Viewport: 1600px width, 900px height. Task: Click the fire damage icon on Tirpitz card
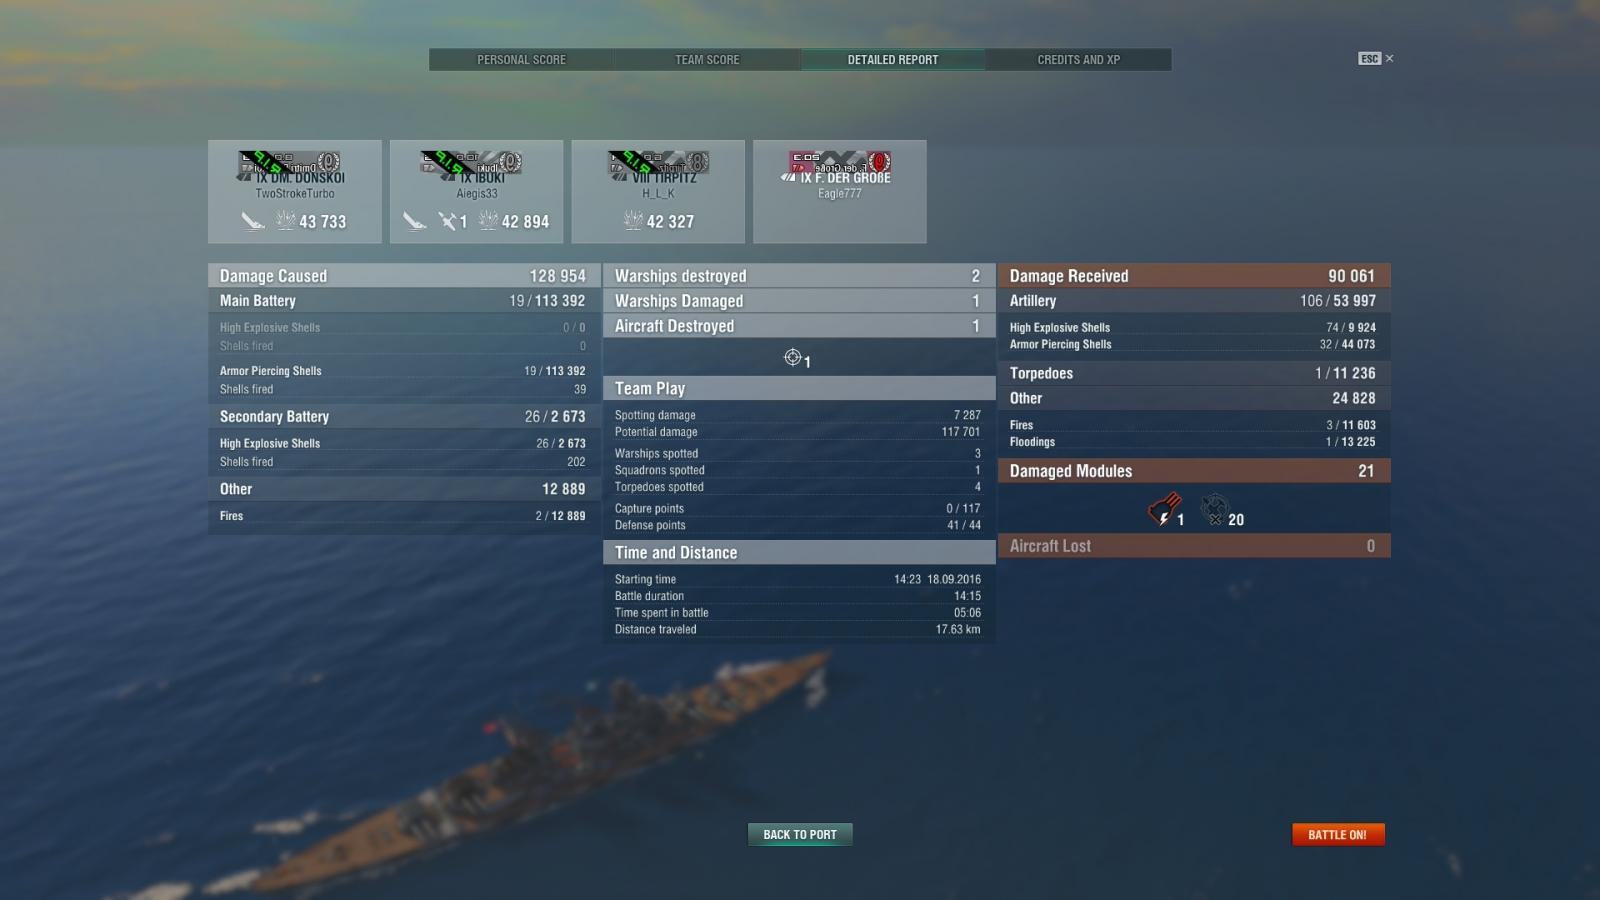(633, 220)
